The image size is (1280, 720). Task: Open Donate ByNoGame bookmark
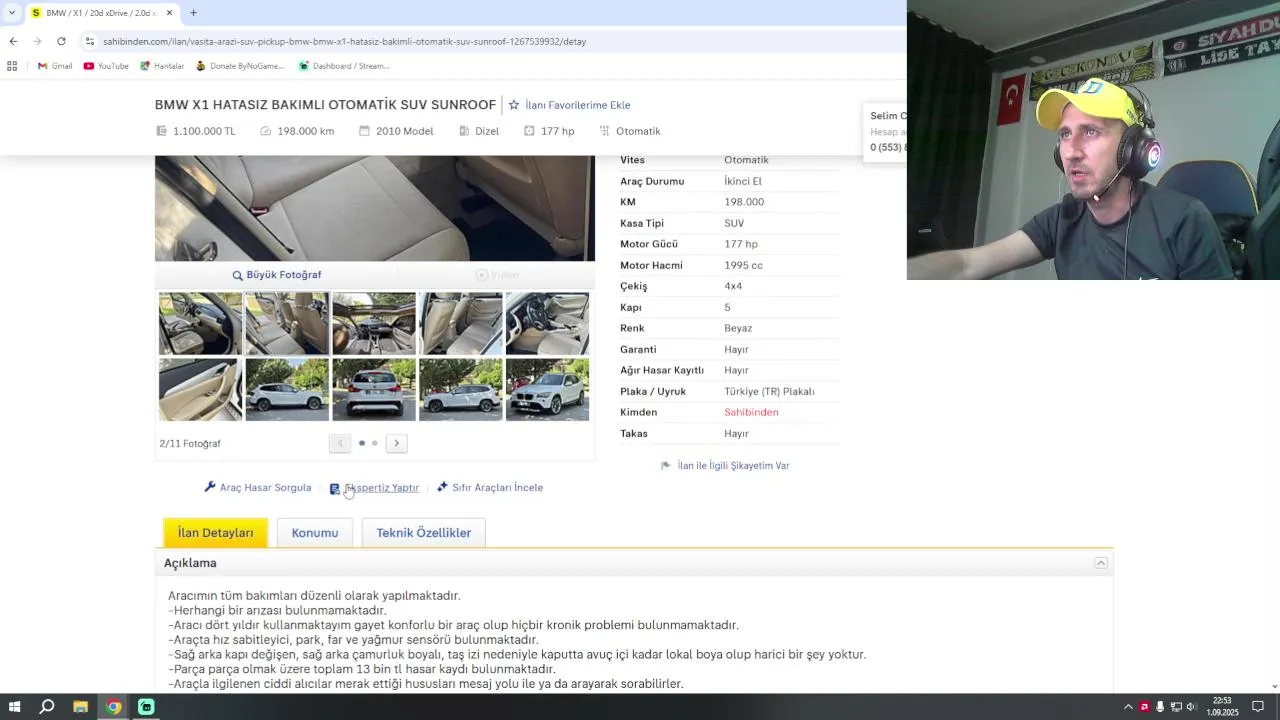coord(240,66)
